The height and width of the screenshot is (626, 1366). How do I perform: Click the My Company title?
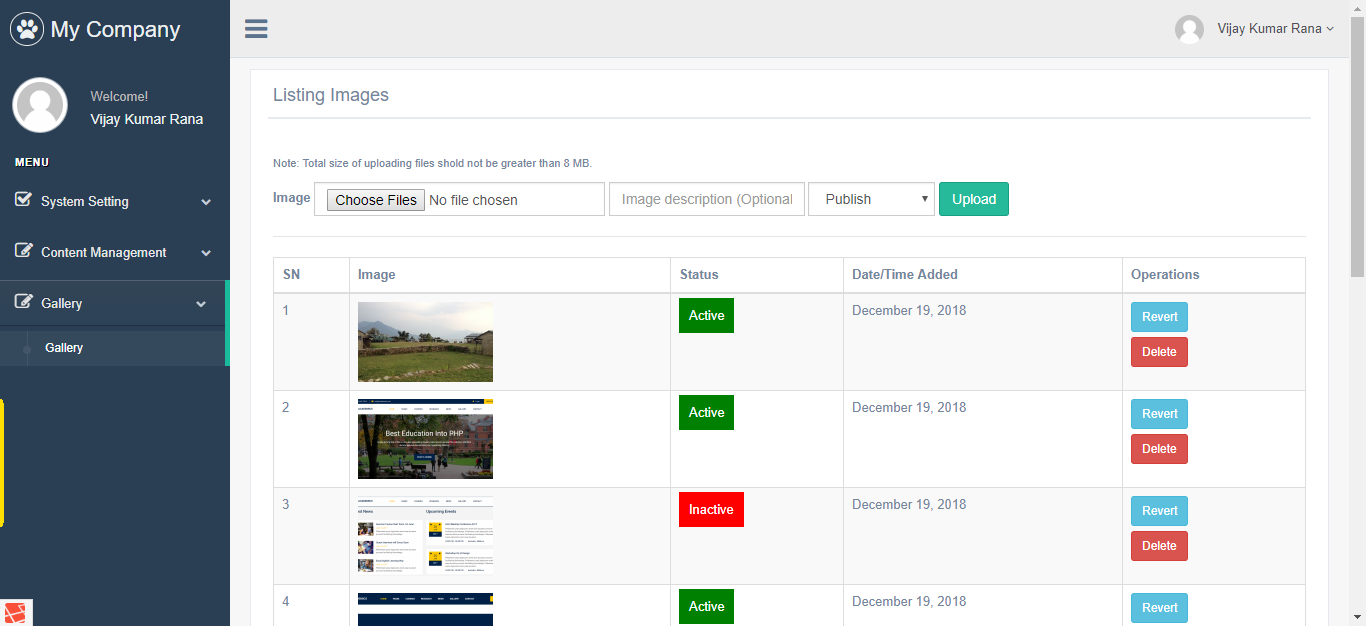tap(115, 30)
